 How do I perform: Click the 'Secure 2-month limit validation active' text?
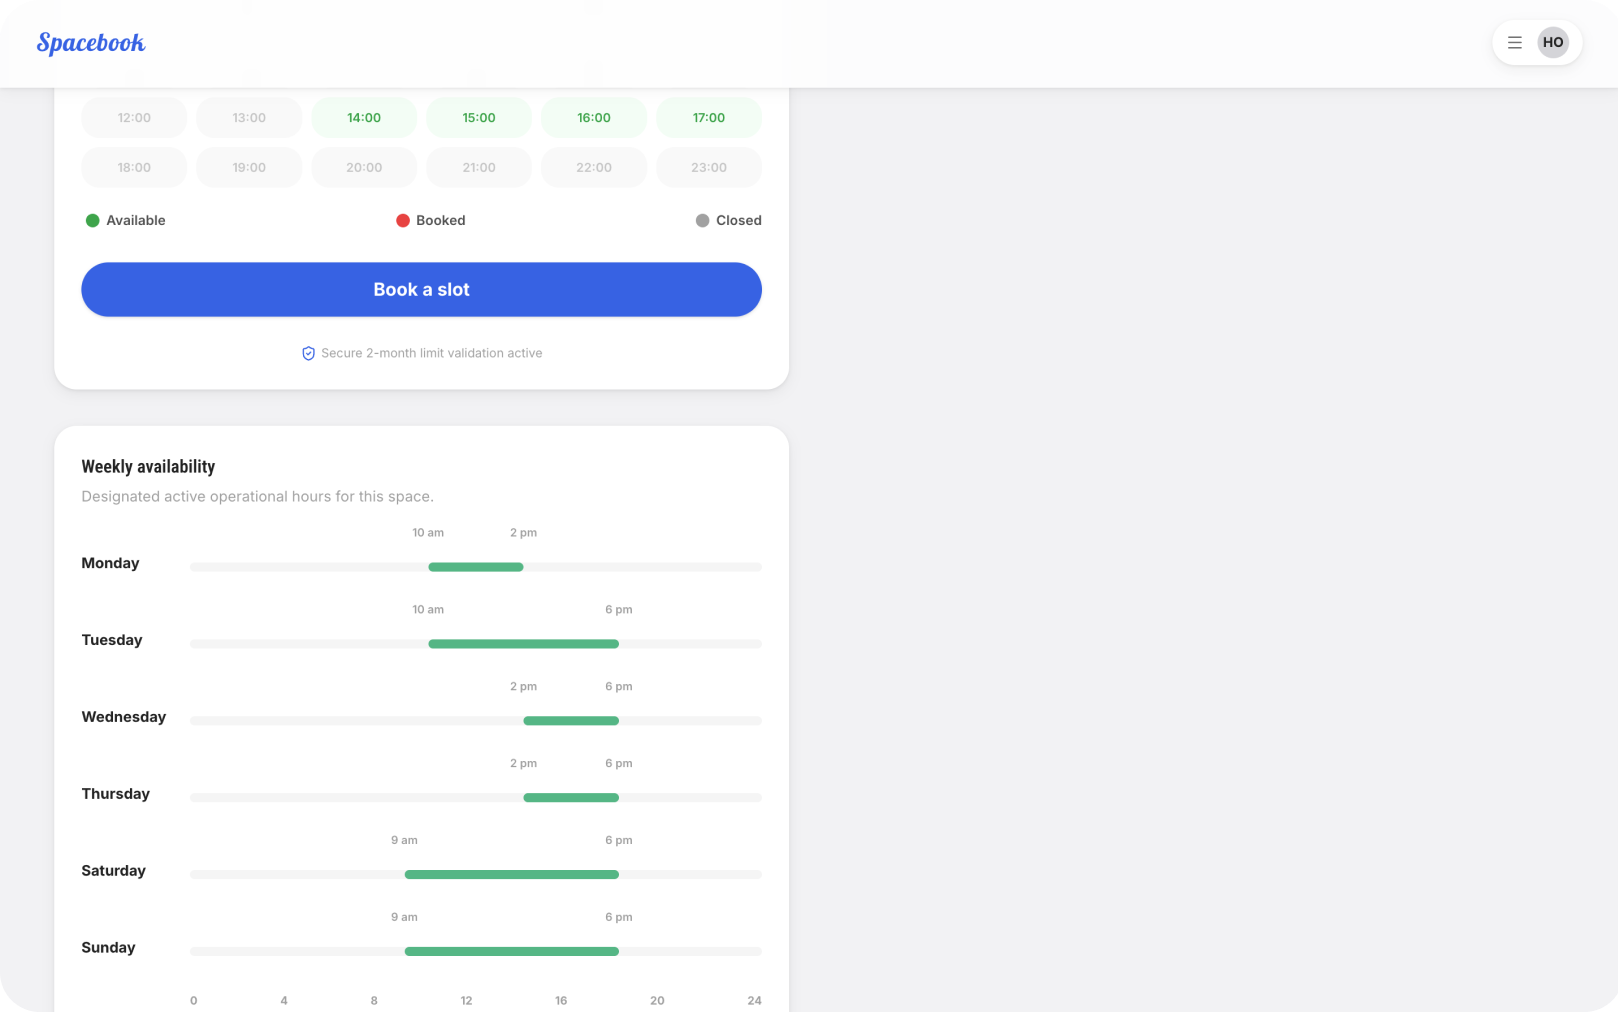[x=432, y=354]
